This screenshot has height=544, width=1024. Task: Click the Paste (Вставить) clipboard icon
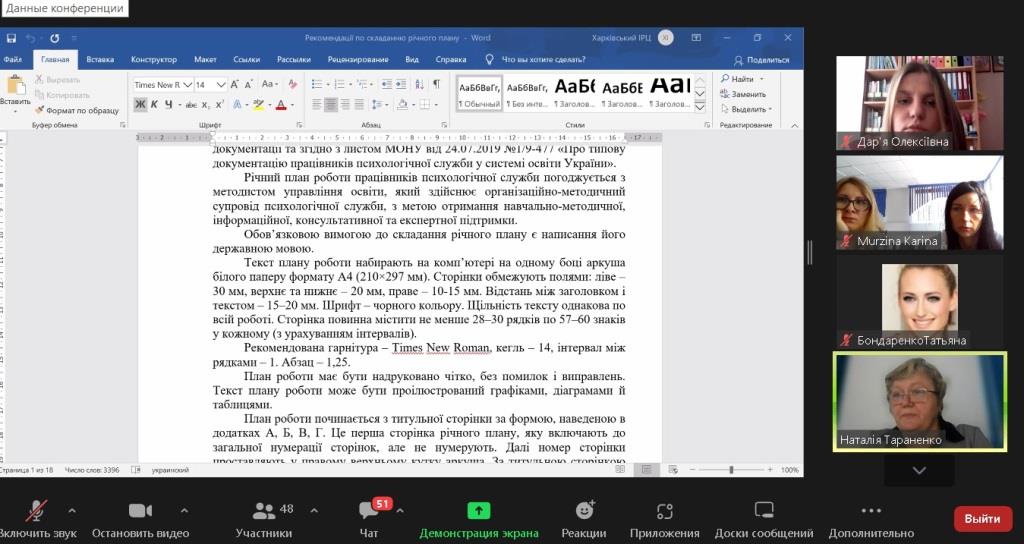(x=15, y=86)
